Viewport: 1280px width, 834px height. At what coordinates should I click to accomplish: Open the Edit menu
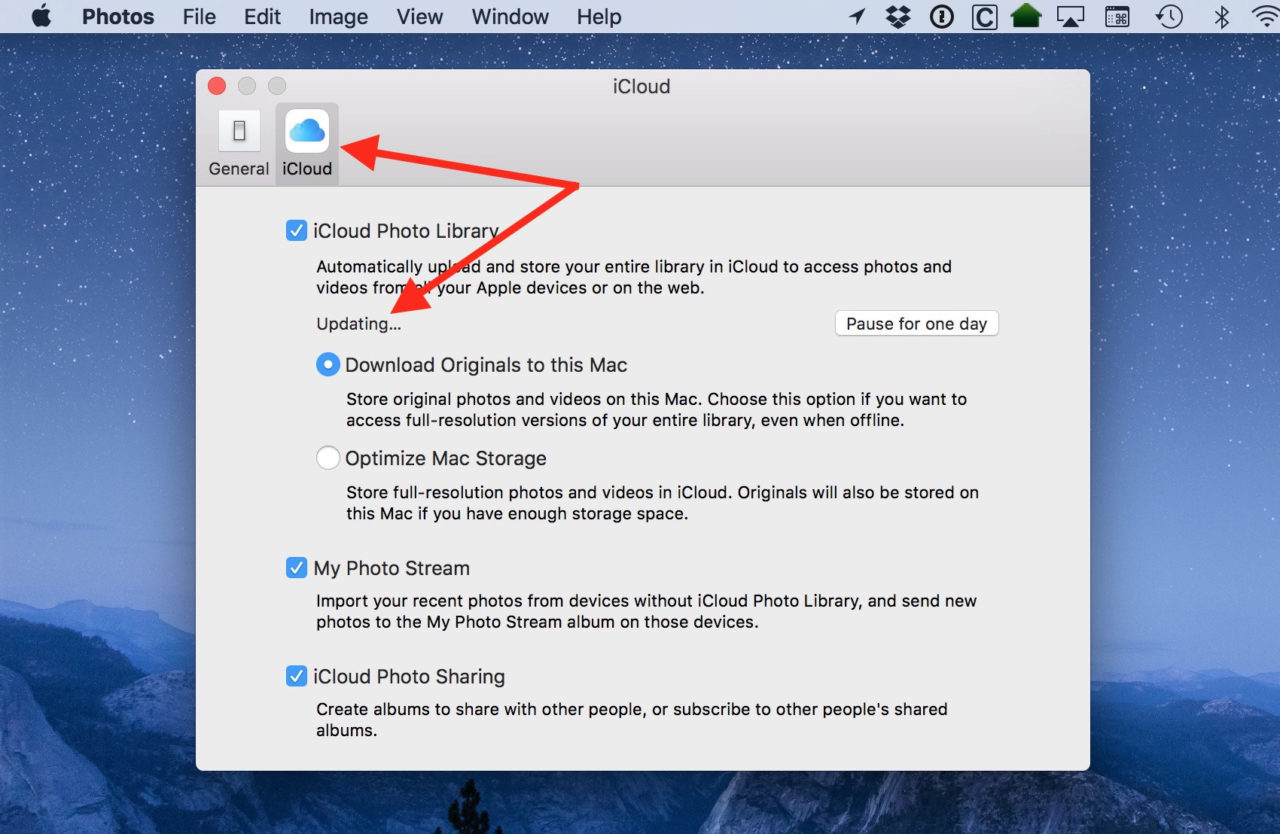tap(262, 17)
